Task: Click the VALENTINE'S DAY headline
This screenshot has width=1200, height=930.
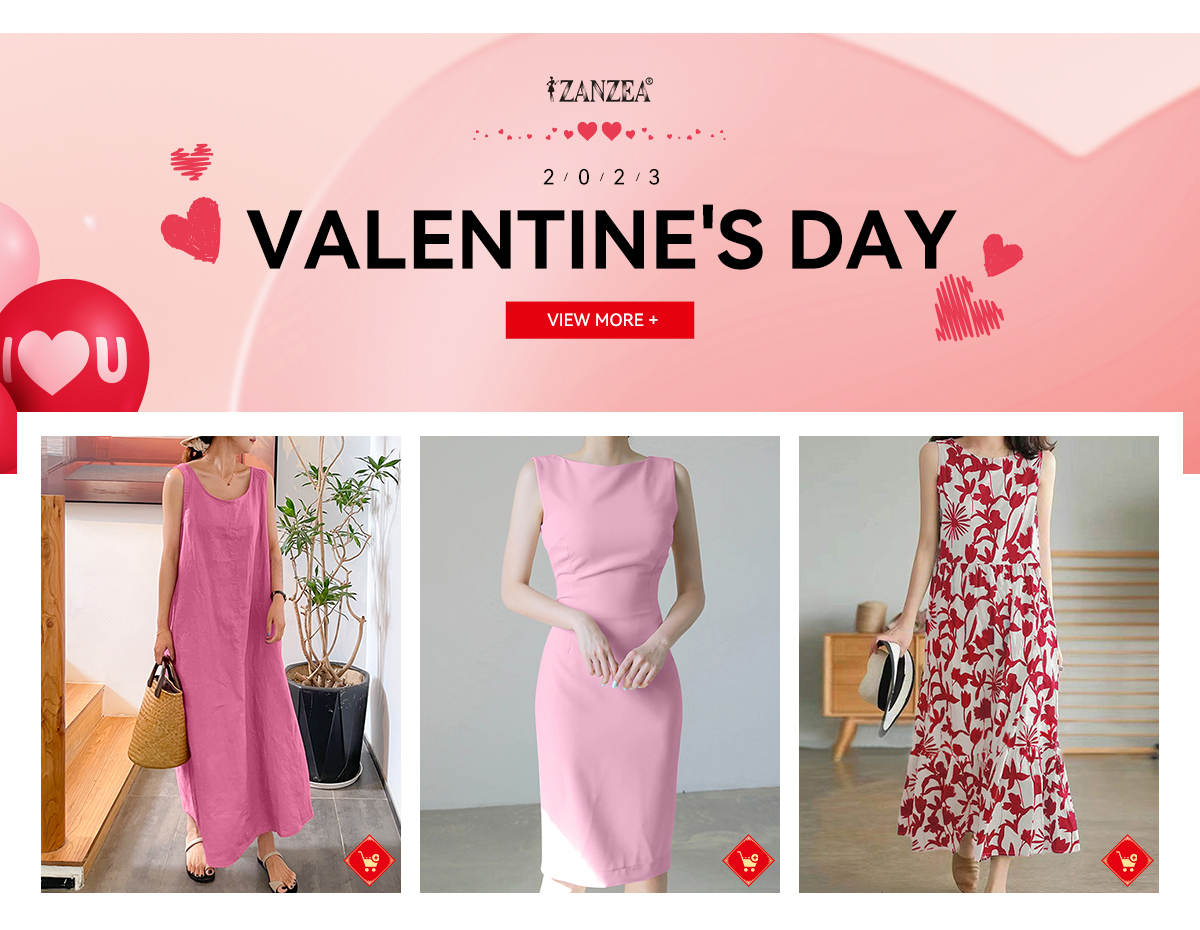Action: [602, 239]
